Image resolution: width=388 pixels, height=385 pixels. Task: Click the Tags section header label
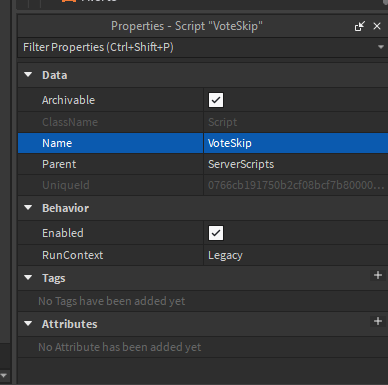click(x=54, y=278)
